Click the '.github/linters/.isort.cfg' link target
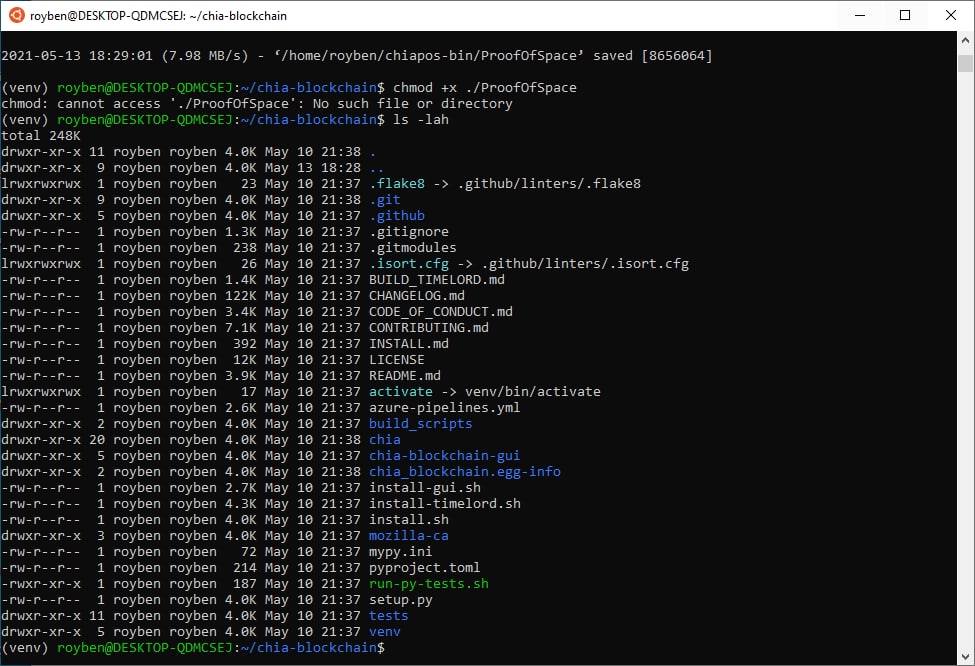Viewport: 975px width, 666px height. [585, 264]
